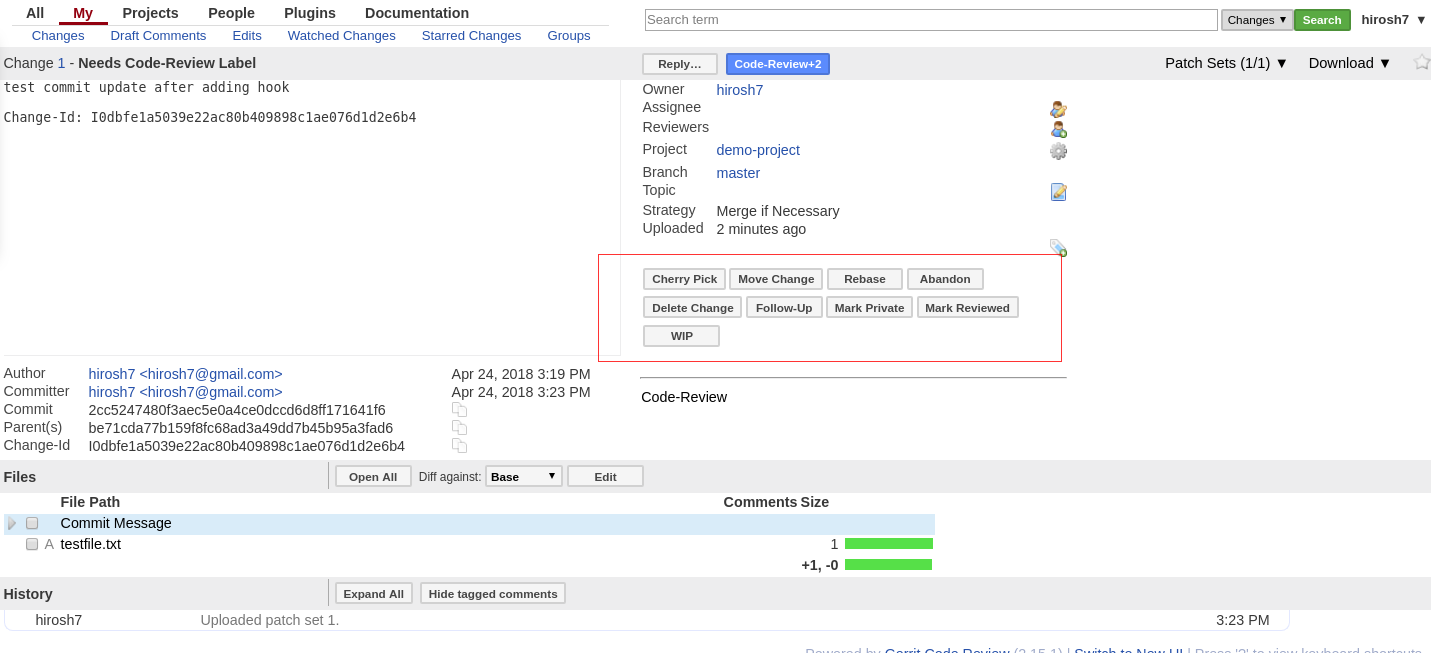The width and height of the screenshot is (1431, 653).
Task: Click the edit assignee icon
Action: click(x=1058, y=109)
